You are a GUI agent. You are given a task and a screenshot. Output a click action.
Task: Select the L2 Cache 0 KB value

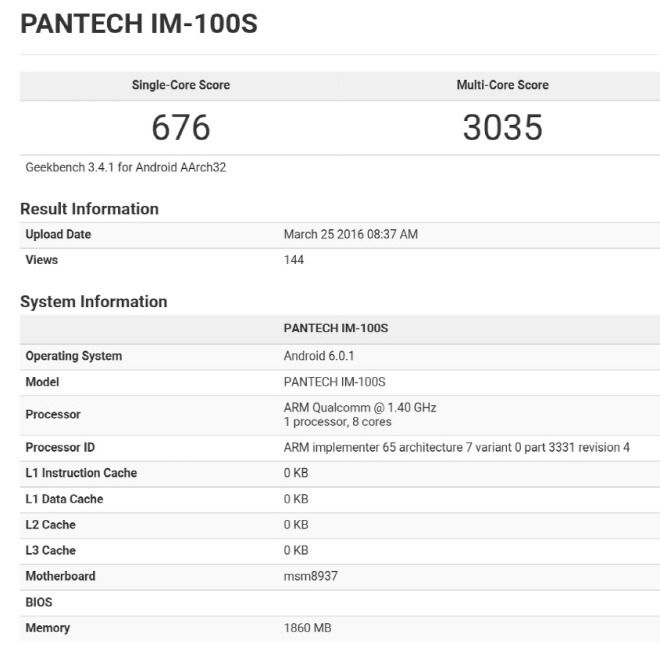pyautogui.click(x=296, y=525)
